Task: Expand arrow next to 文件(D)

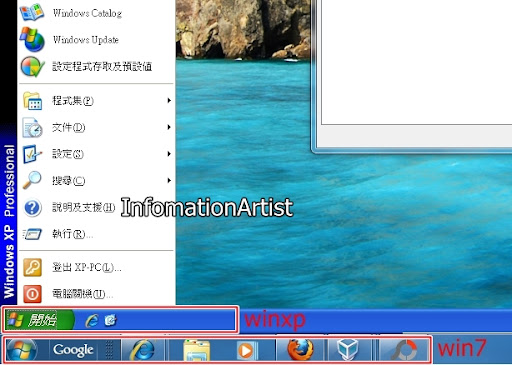Action: pos(169,127)
